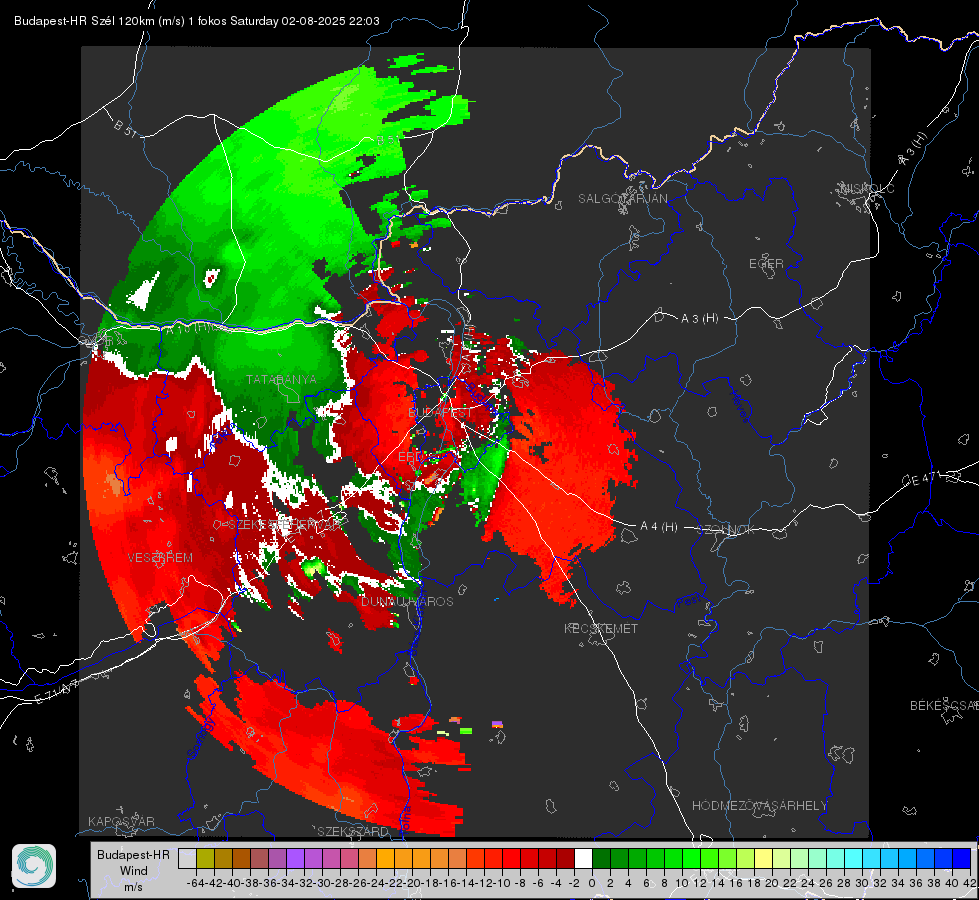Click the SZEKSZÁRD city label
The image size is (979, 900).
click(x=353, y=831)
